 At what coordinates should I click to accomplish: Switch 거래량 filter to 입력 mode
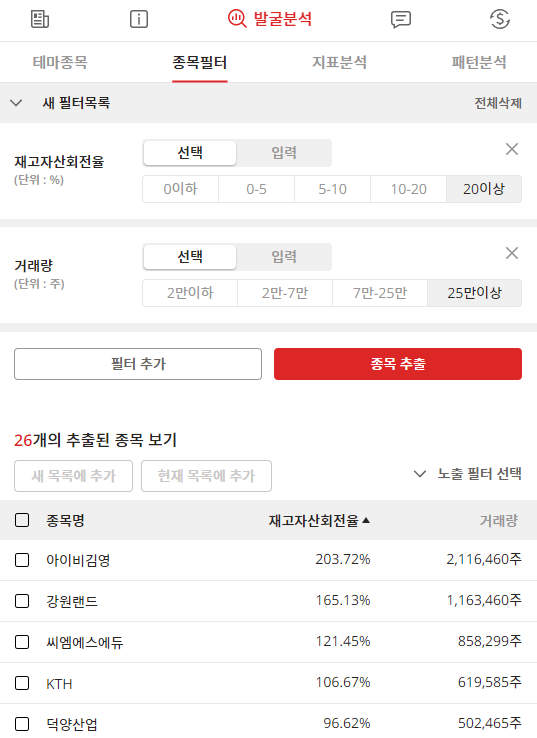[x=284, y=257]
